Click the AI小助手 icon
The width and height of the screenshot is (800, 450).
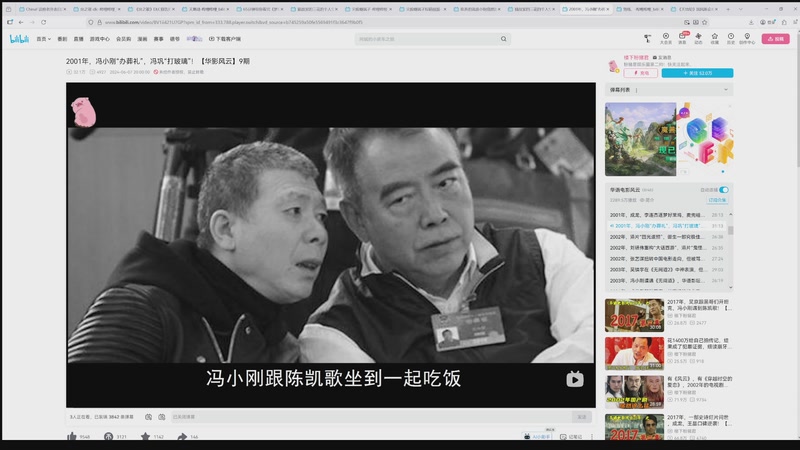[x=537, y=437]
